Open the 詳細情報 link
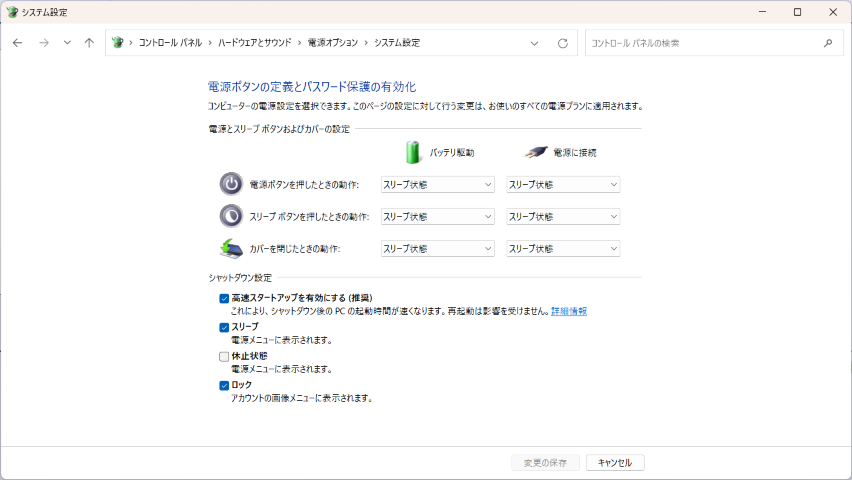This screenshot has height=480, width=852. point(568,311)
